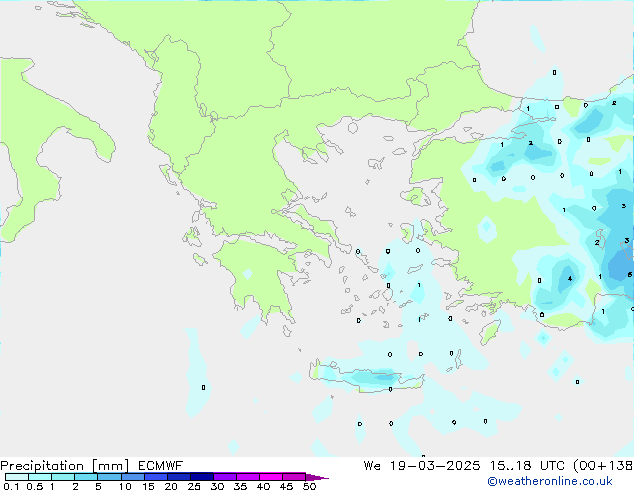Select the legend swatch for 20–25 mm
This screenshot has width=634, height=490.
[179, 477]
